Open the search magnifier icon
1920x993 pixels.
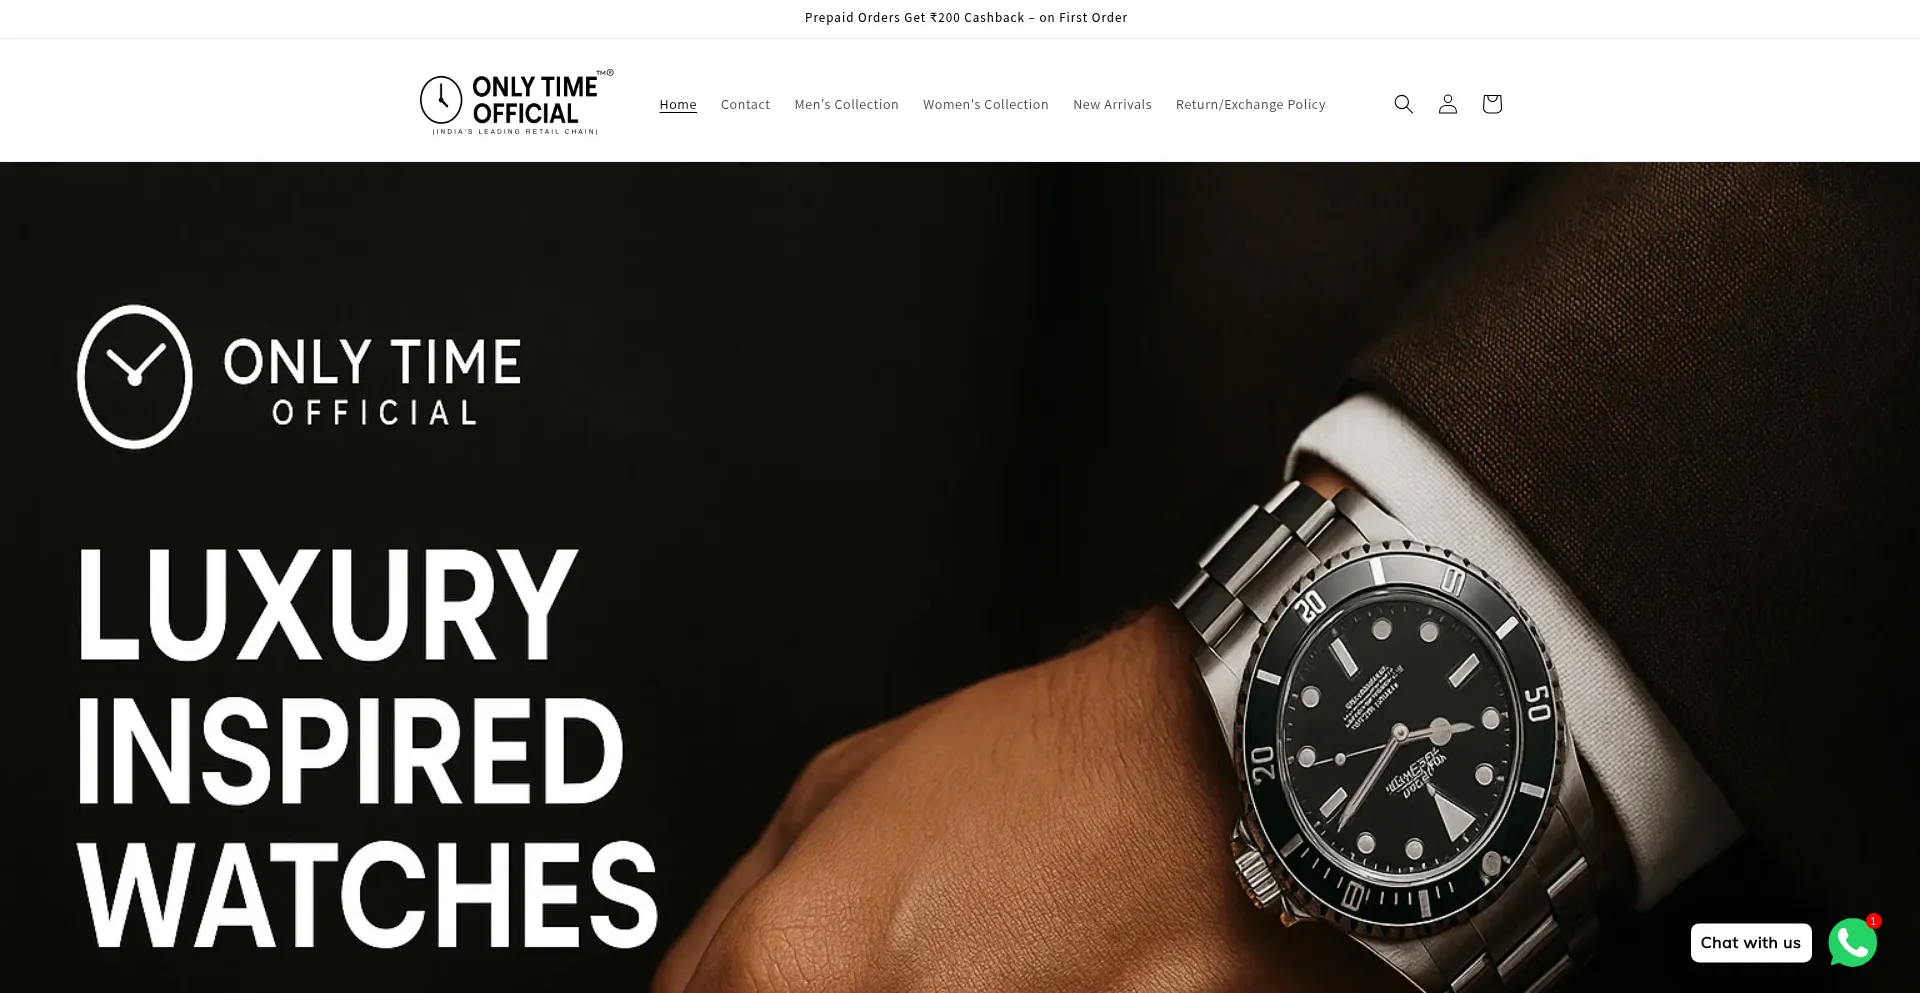pyautogui.click(x=1403, y=104)
